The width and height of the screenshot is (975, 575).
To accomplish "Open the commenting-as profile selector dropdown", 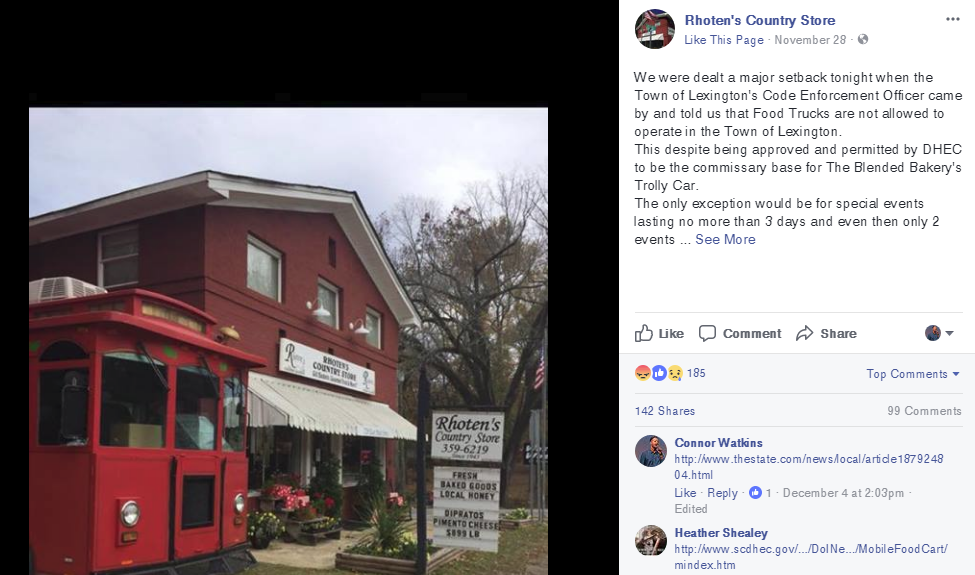I will [939, 333].
